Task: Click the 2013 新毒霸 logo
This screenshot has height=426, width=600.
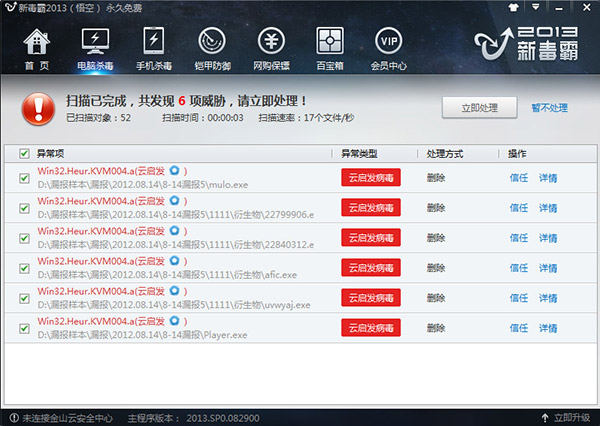Action: point(526,44)
